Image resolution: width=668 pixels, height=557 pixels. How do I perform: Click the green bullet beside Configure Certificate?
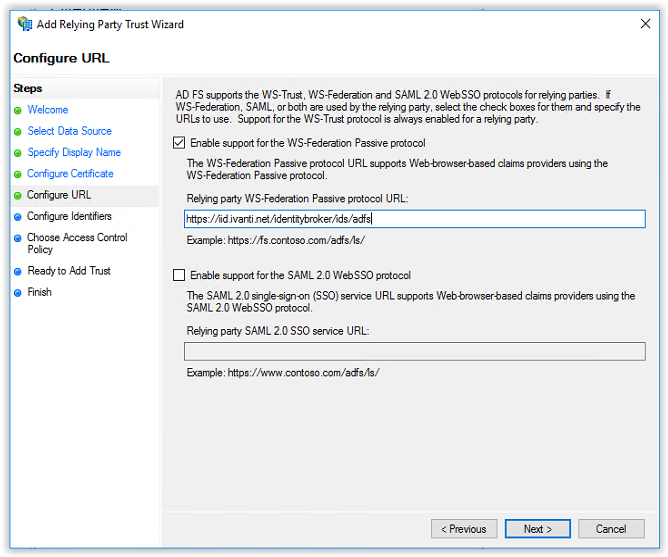click(17, 175)
